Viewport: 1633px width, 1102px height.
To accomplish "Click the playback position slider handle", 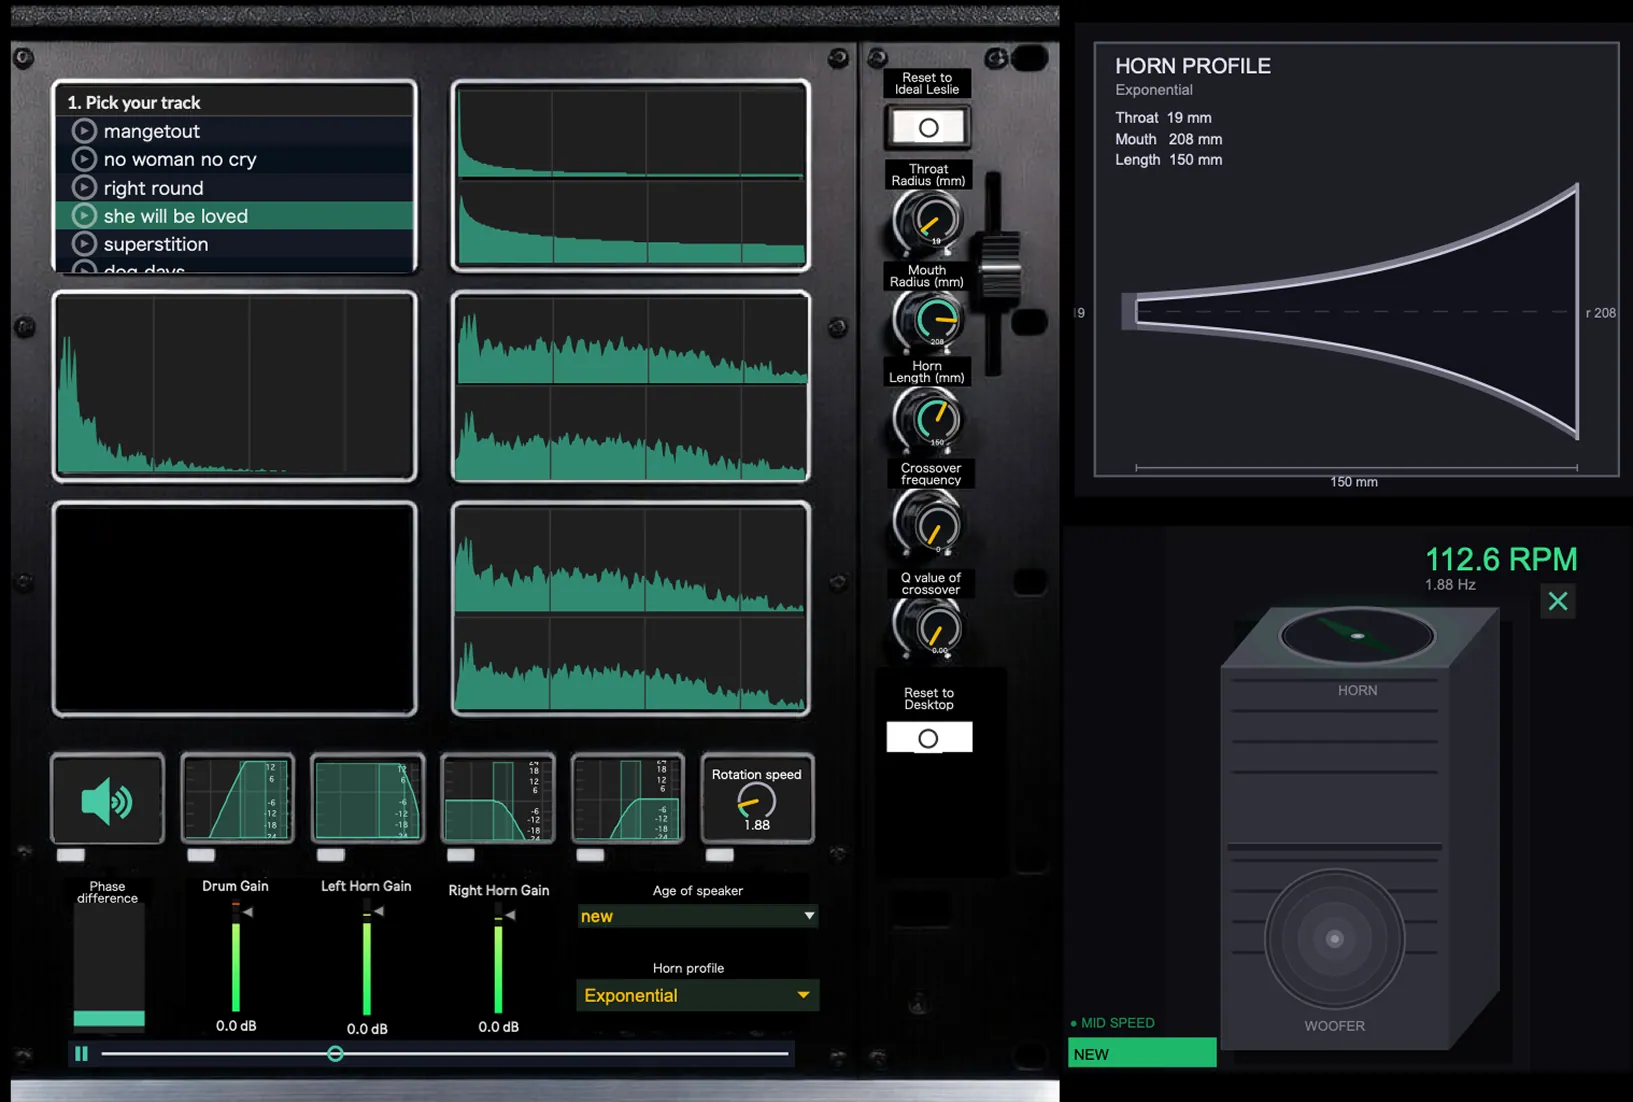I will [x=335, y=1053].
